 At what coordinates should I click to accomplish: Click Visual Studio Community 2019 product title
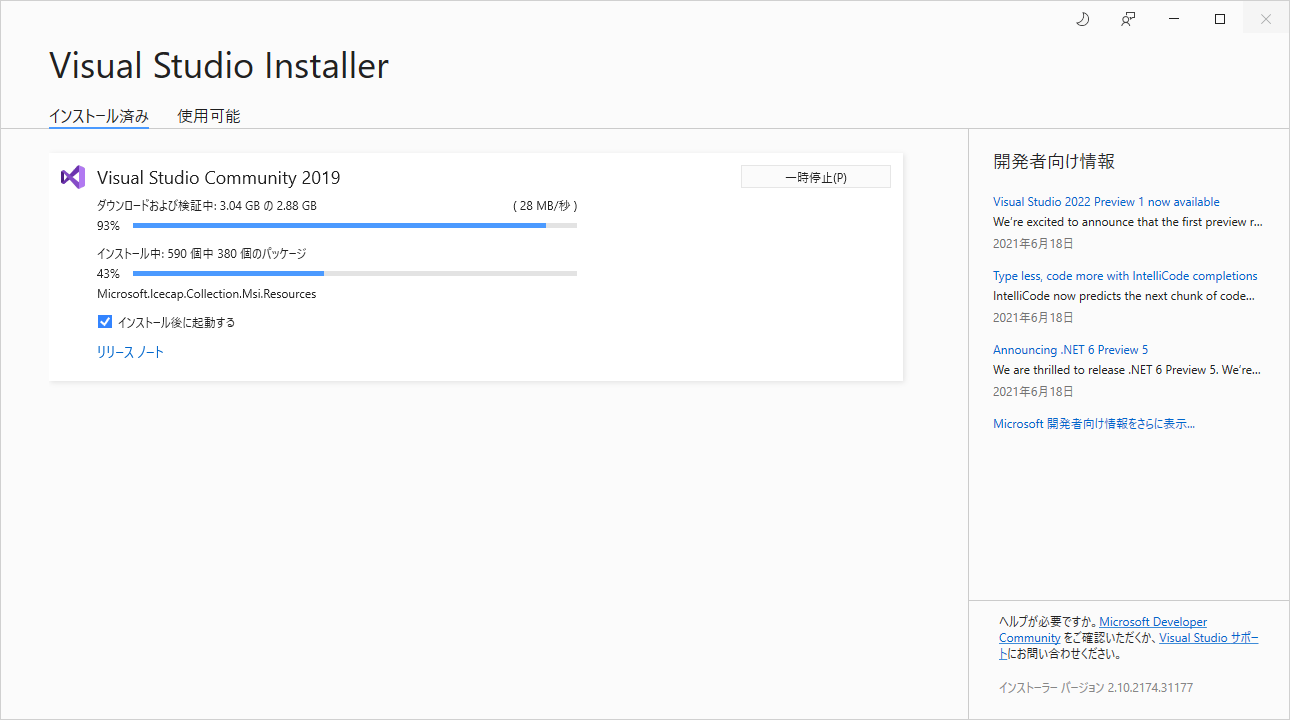coord(219,178)
